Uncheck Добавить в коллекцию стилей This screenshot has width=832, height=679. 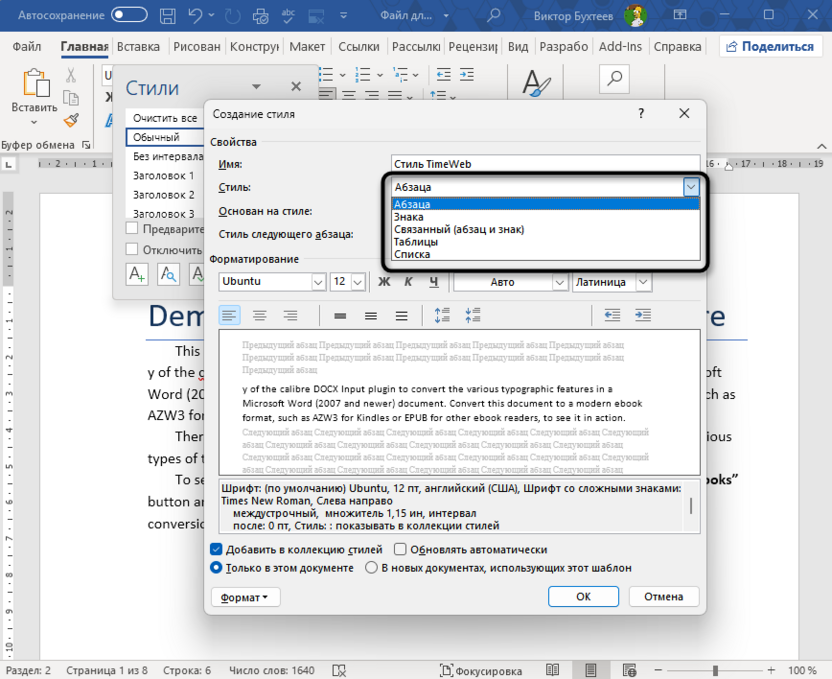pyautogui.click(x=214, y=548)
